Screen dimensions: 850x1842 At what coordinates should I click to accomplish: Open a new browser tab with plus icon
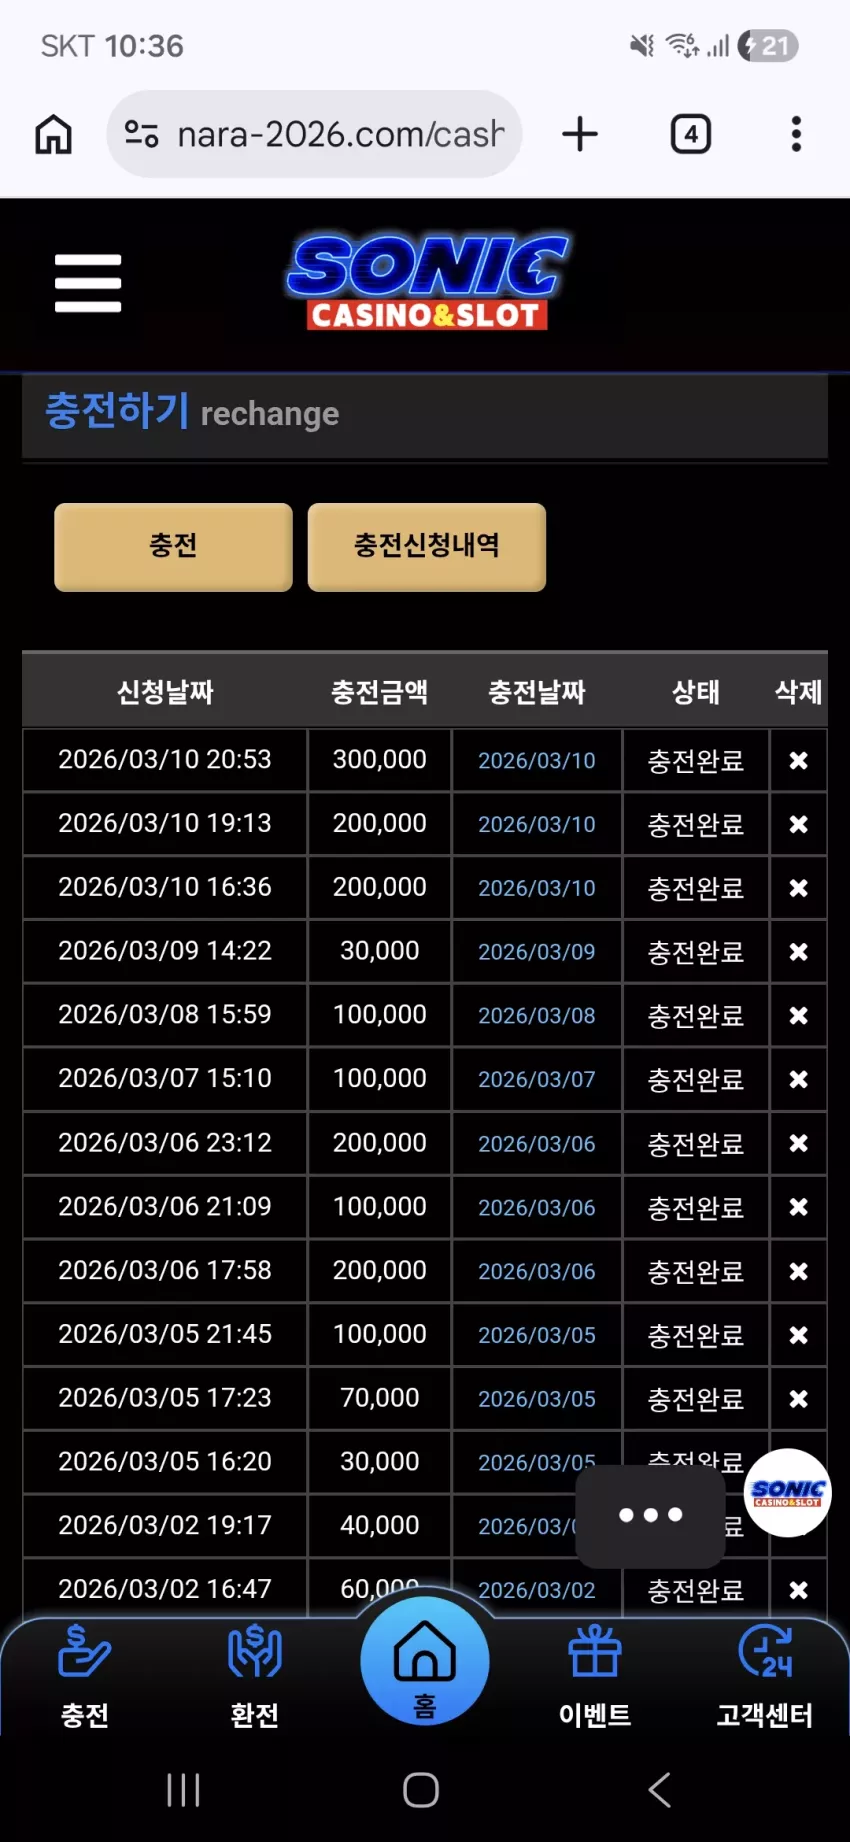(580, 134)
